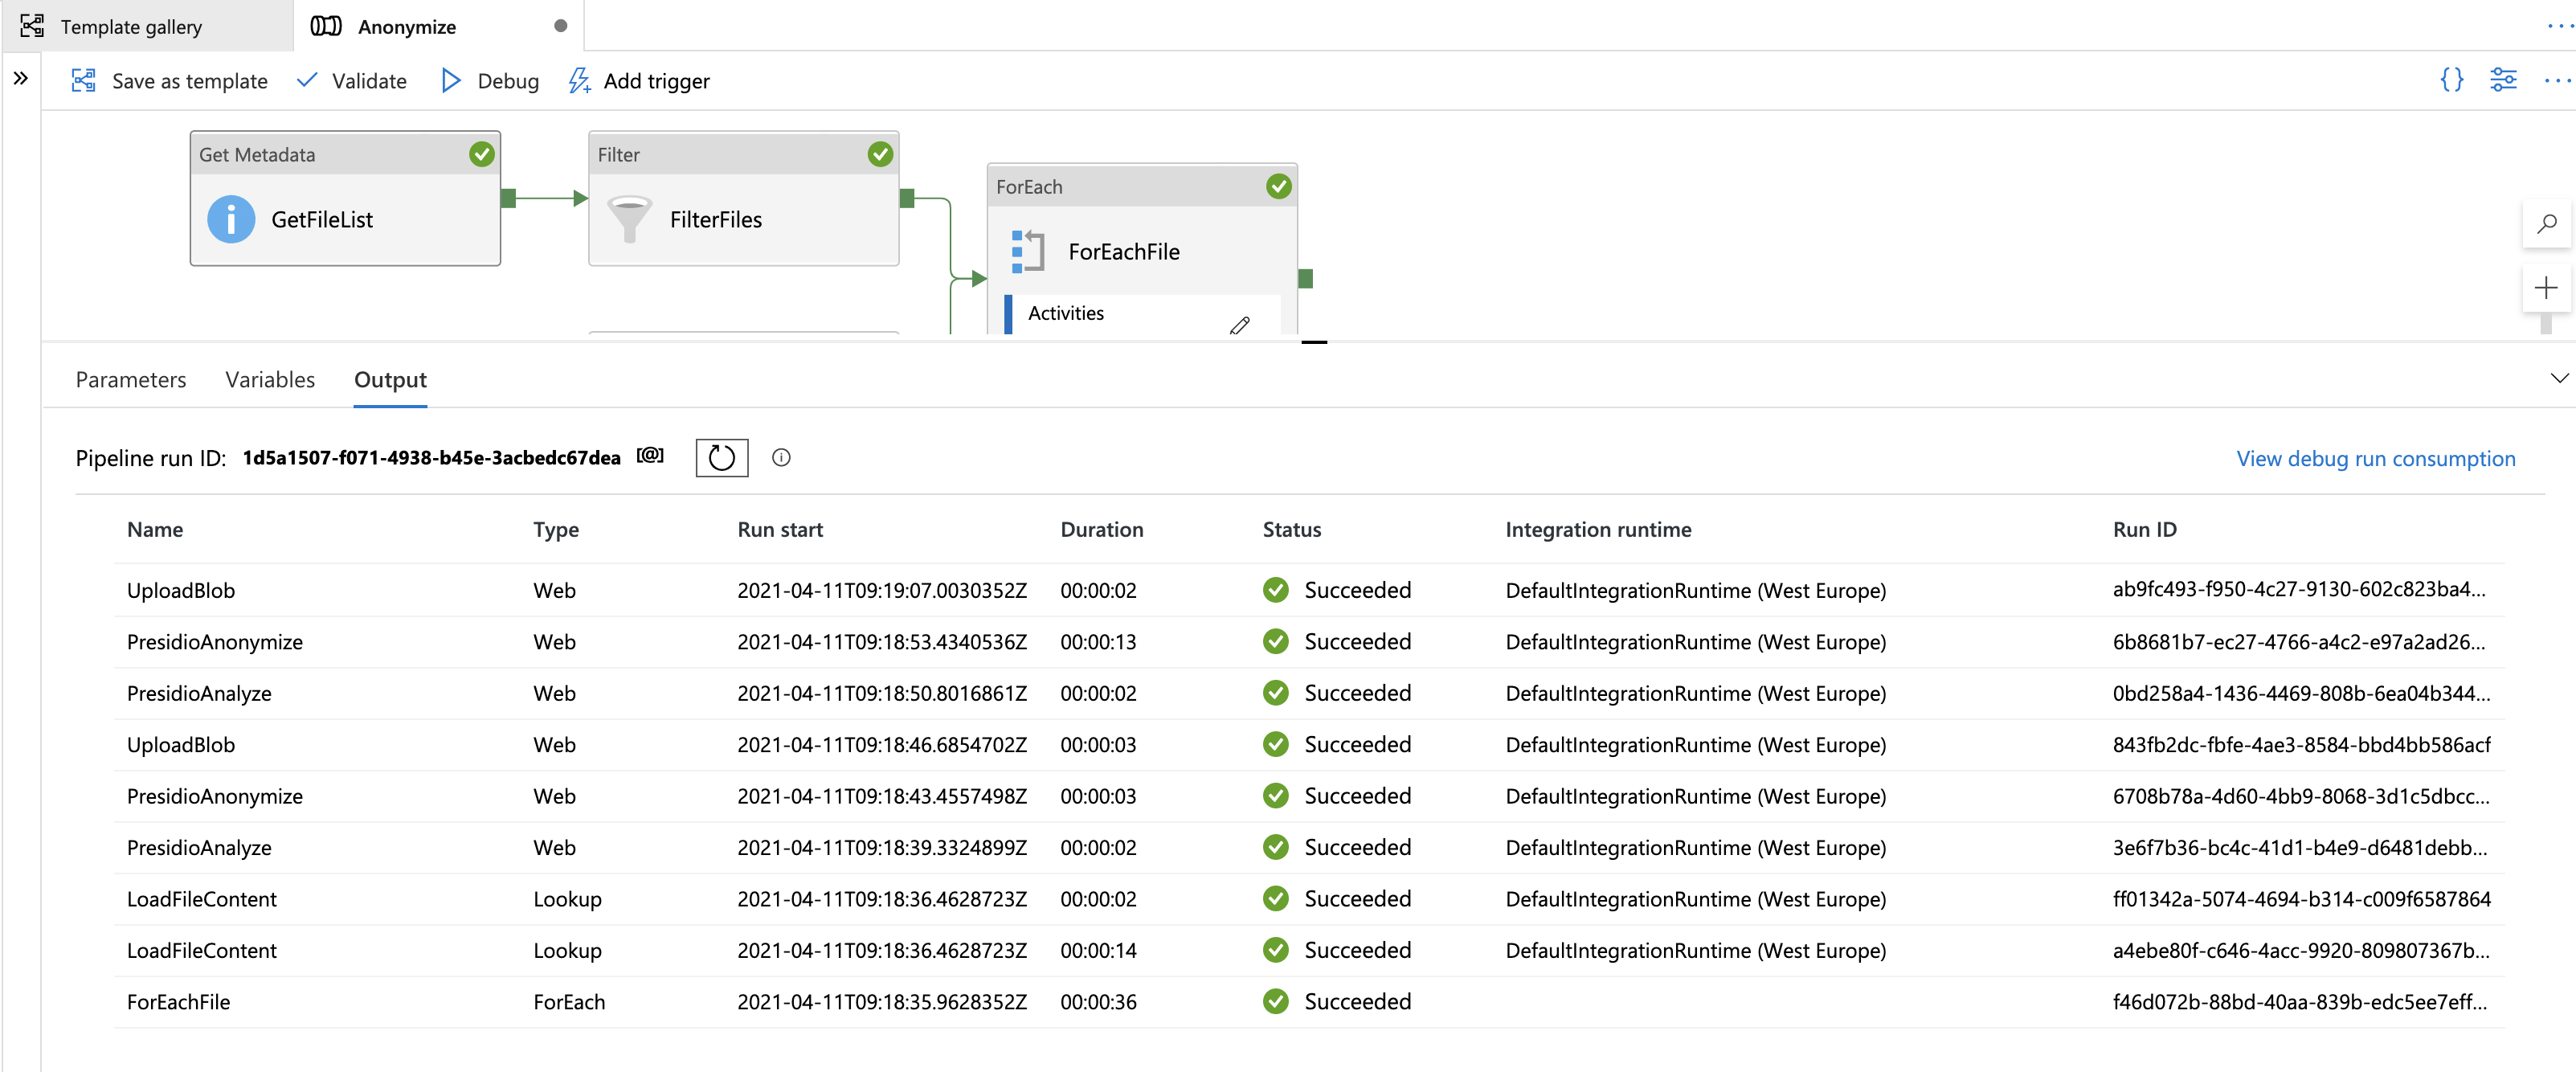2576x1072 pixels.
Task: Select the GetFileList activity
Action: (345, 199)
